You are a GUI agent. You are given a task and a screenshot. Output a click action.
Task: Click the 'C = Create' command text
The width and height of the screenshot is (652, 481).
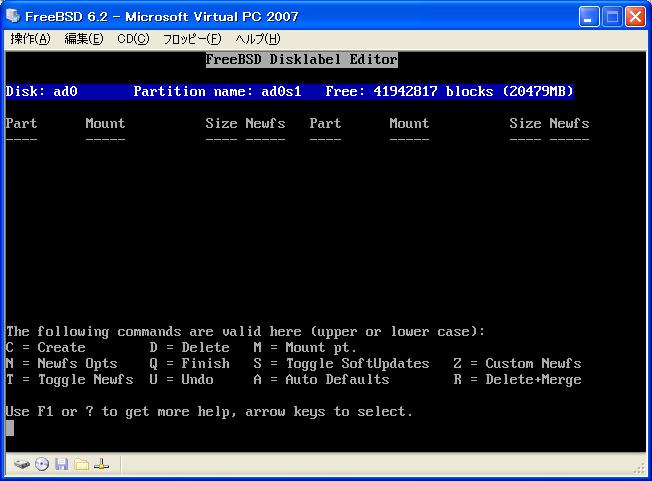click(46, 347)
